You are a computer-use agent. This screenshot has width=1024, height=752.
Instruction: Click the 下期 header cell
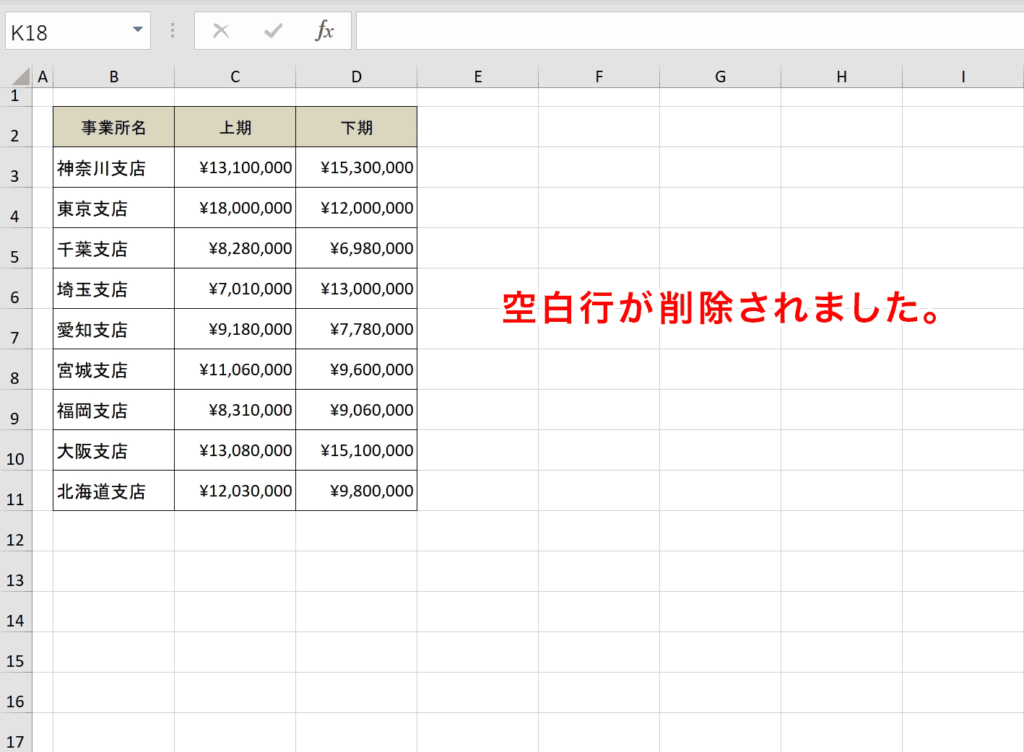(x=356, y=127)
